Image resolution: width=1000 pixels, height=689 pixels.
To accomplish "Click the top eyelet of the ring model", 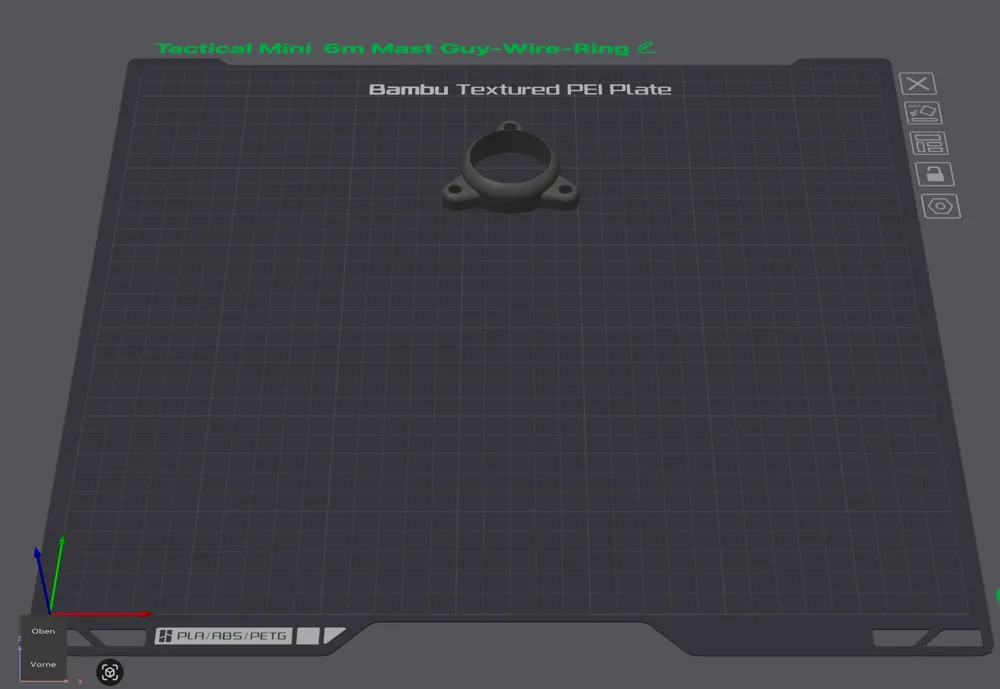I will coord(510,128).
